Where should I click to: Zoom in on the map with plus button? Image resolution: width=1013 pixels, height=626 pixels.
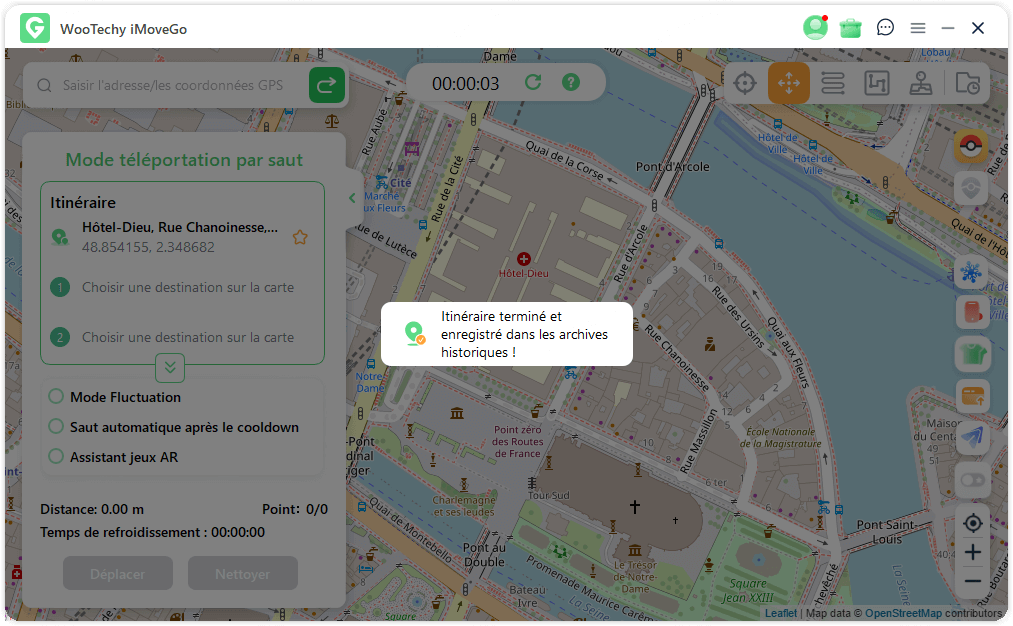click(x=972, y=552)
